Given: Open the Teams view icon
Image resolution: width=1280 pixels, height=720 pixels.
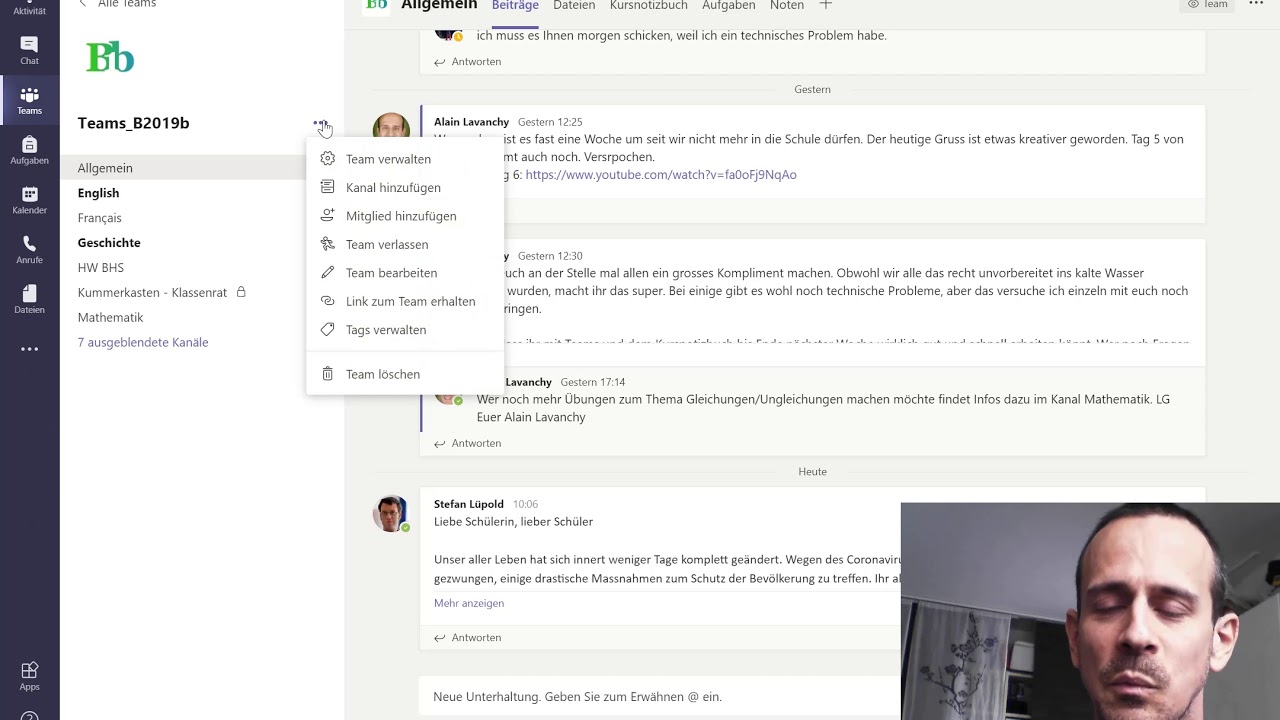Looking at the screenshot, I should 29,100.
